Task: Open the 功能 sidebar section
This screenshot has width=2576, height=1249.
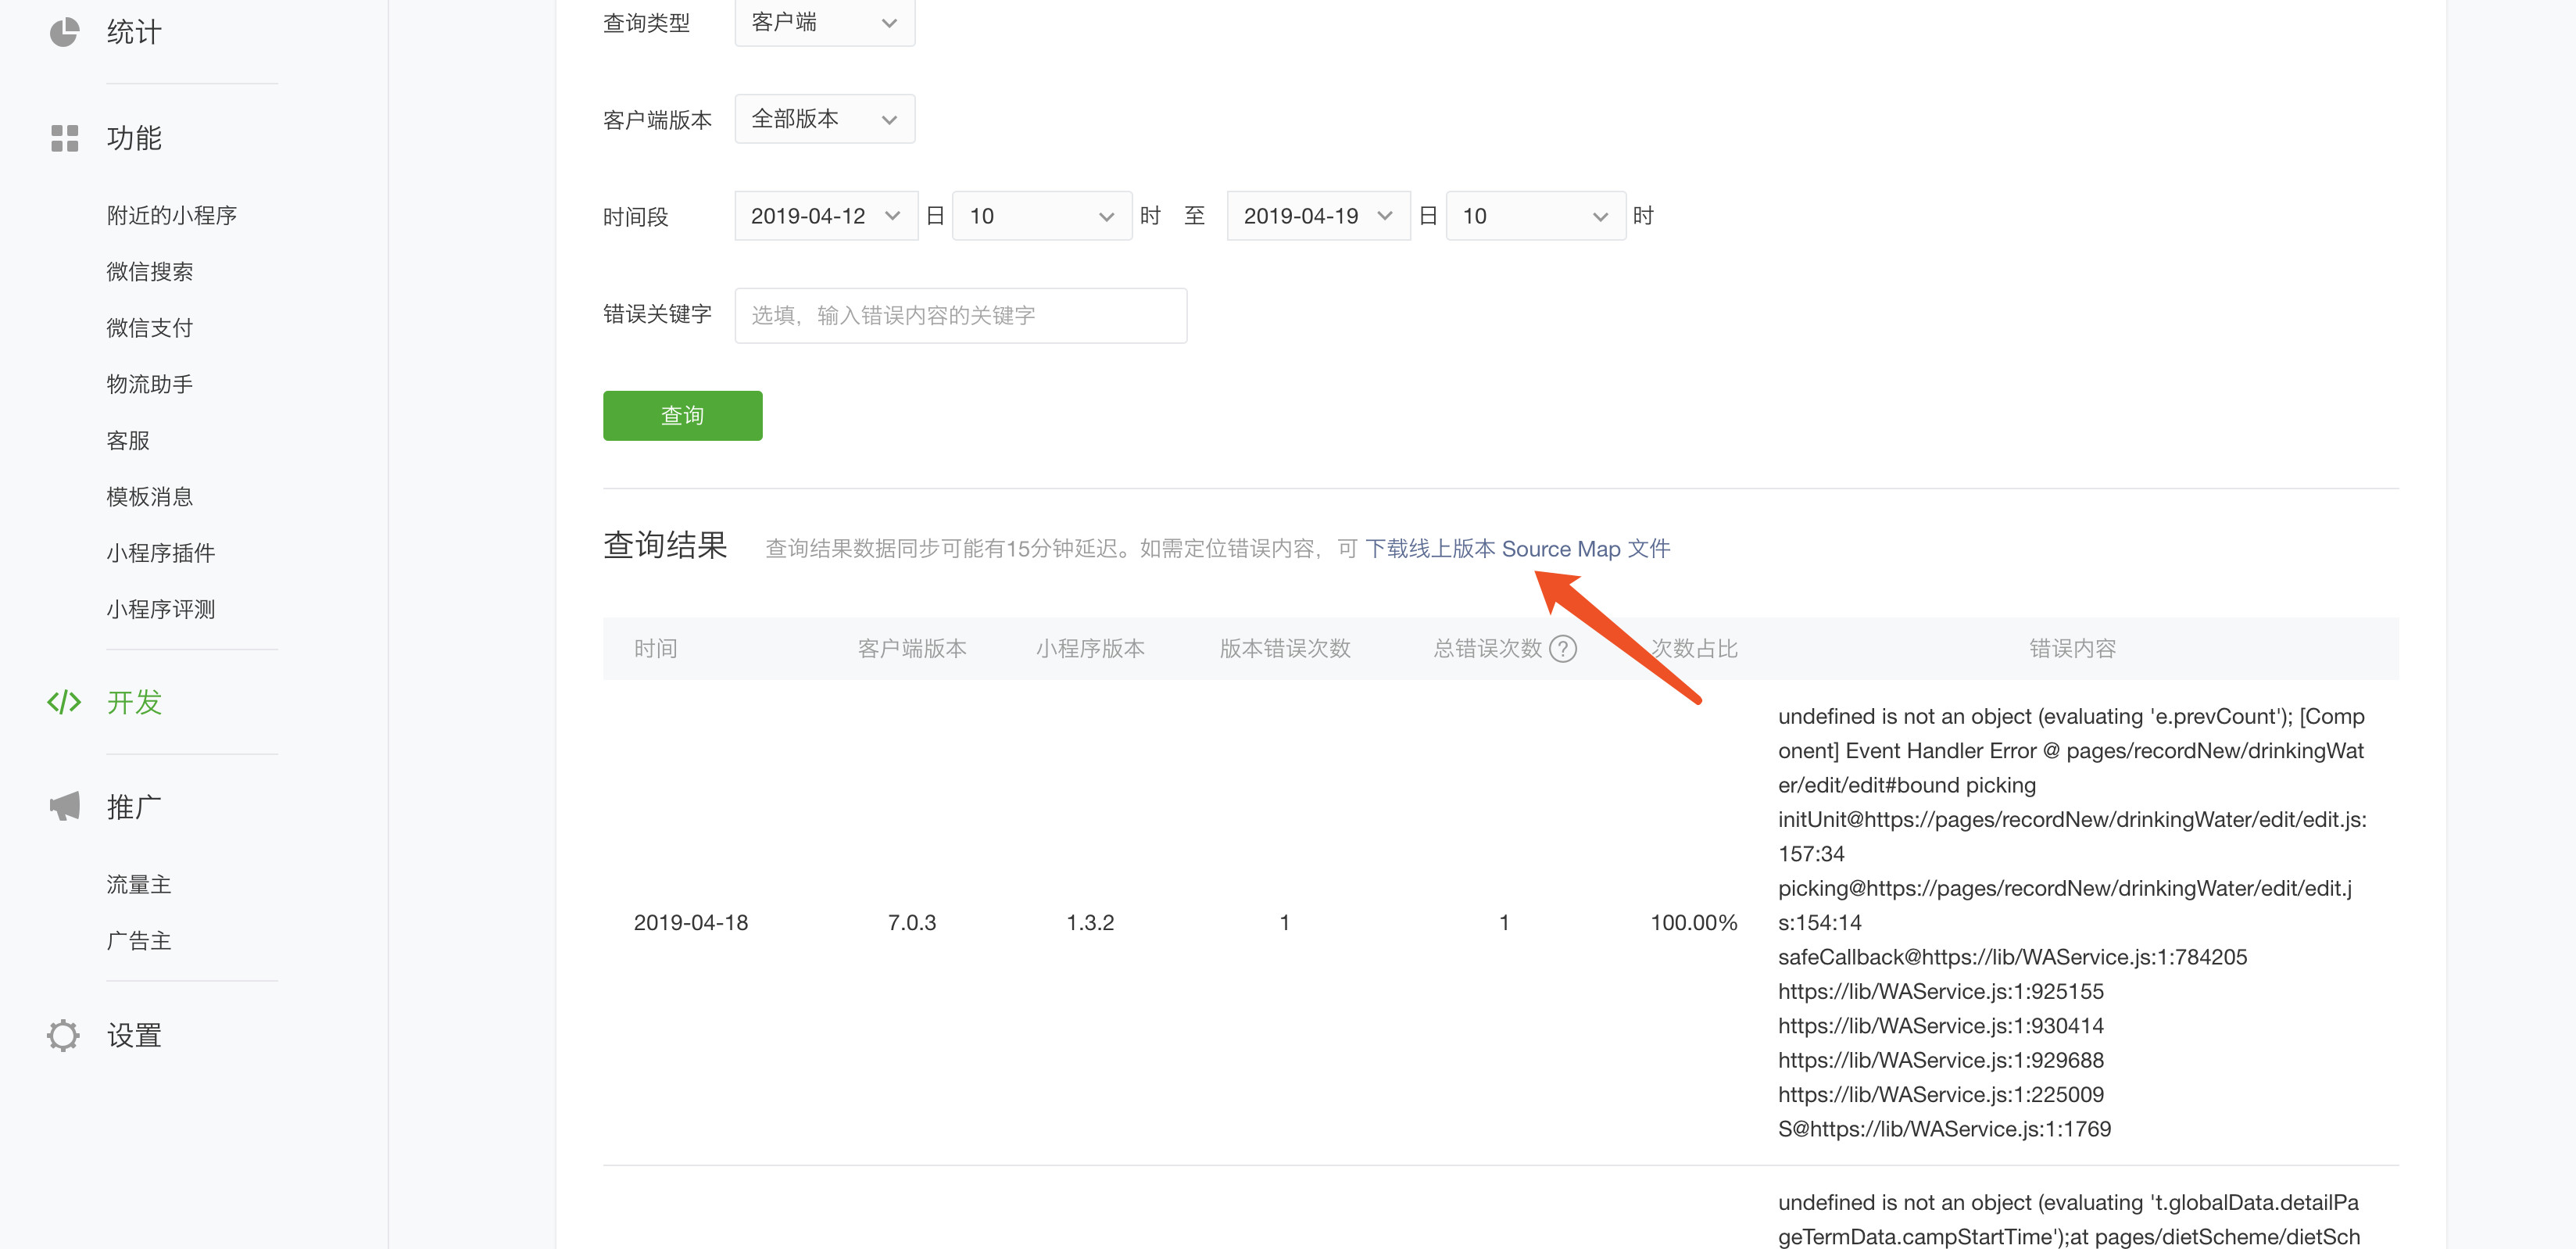Action: [x=134, y=138]
